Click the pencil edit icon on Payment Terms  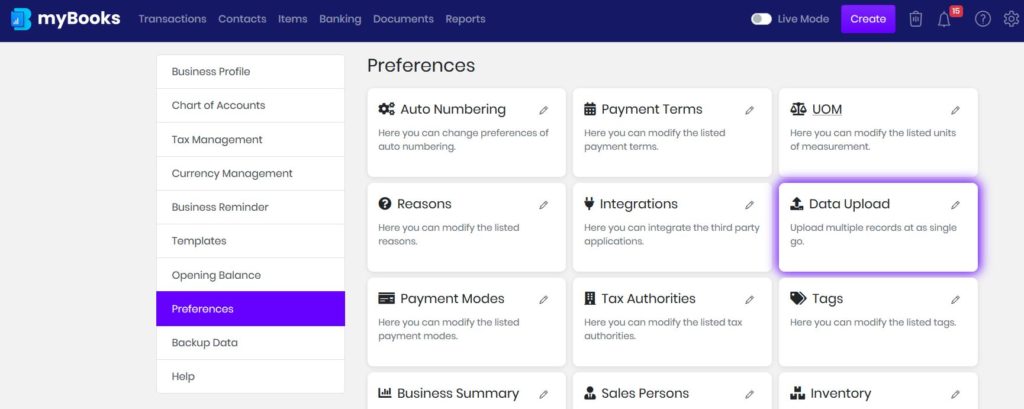coord(750,110)
